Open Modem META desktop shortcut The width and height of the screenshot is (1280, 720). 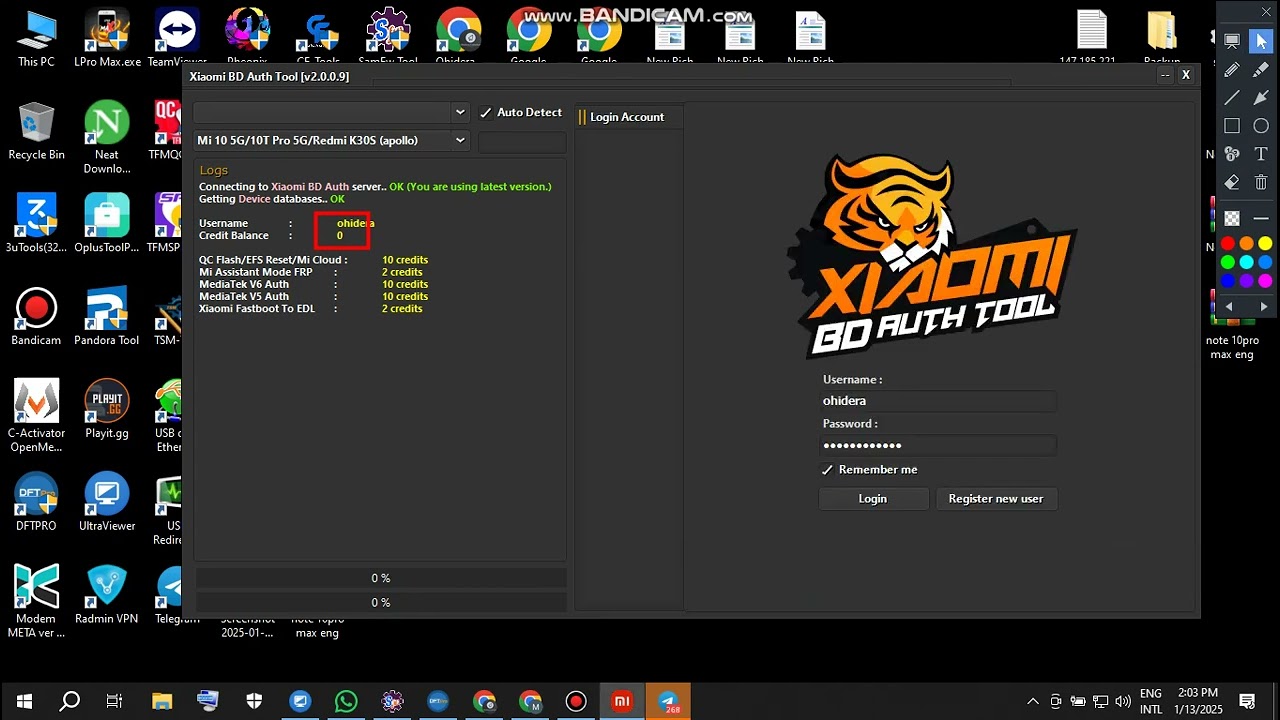click(36, 601)
